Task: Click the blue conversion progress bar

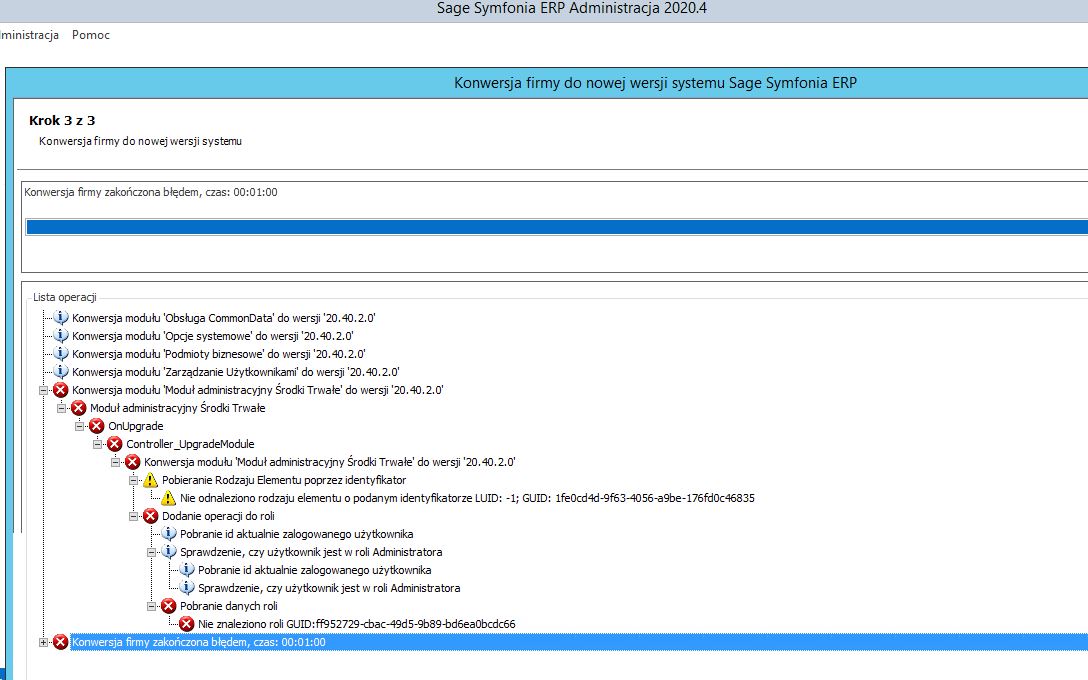Action: coord(556,227)
